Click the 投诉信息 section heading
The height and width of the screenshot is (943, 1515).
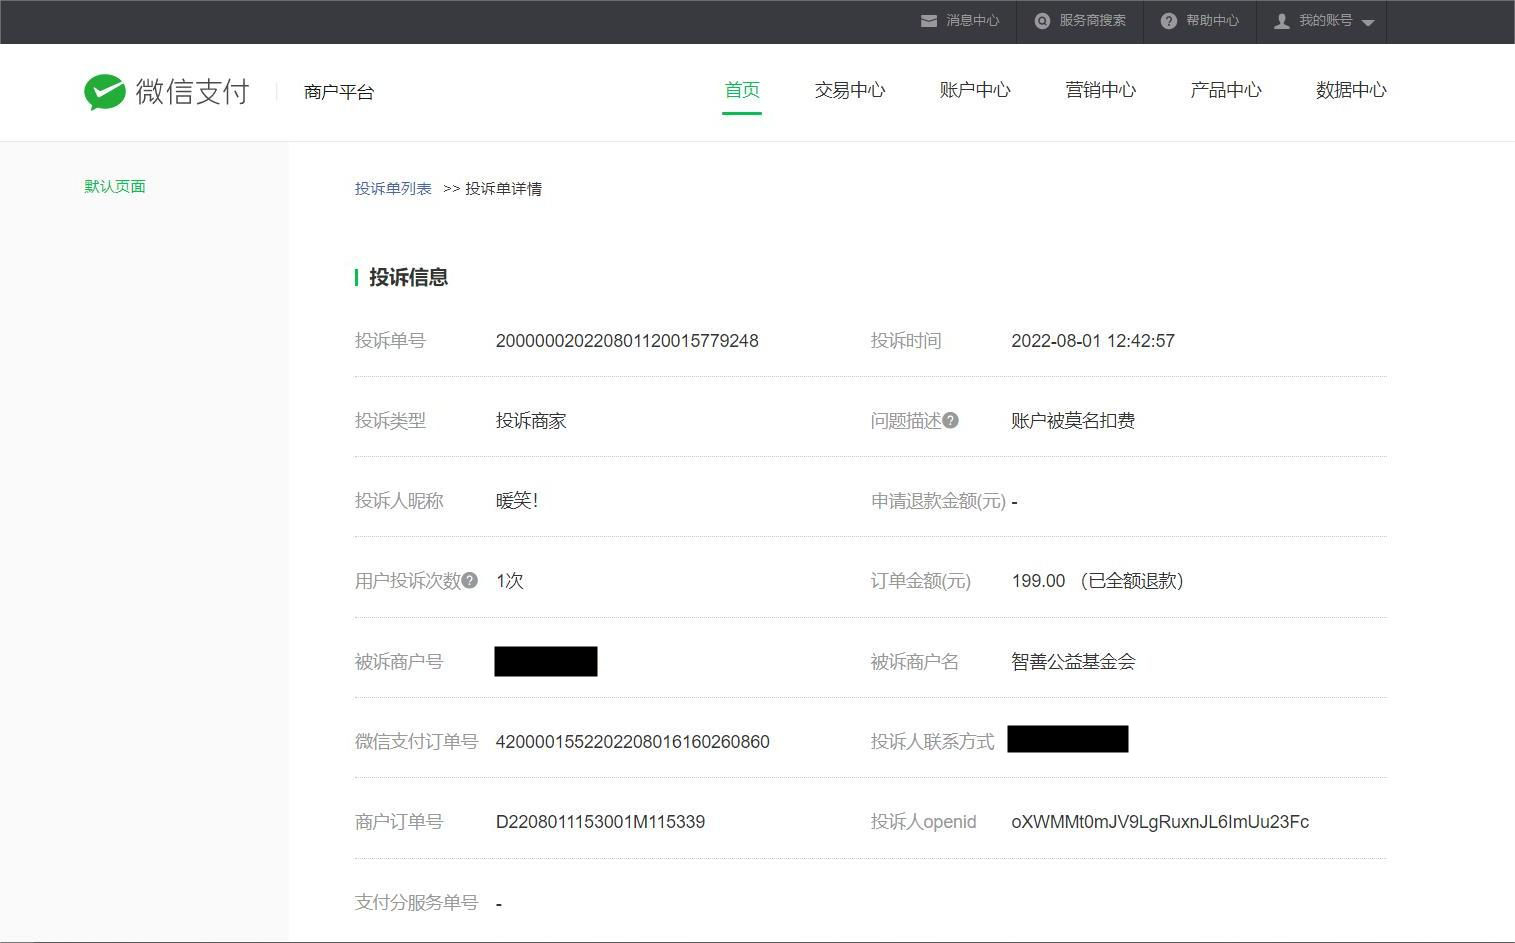tap(408, 277)
